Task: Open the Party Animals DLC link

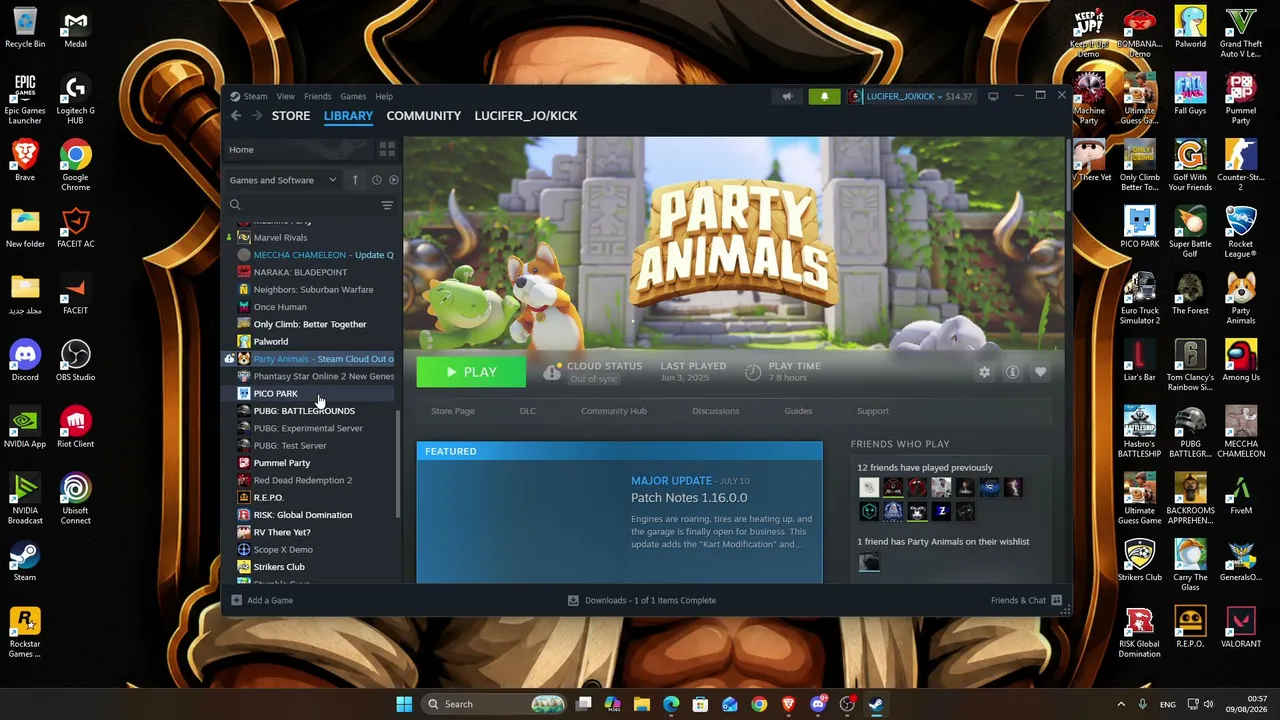Action: 528,411
